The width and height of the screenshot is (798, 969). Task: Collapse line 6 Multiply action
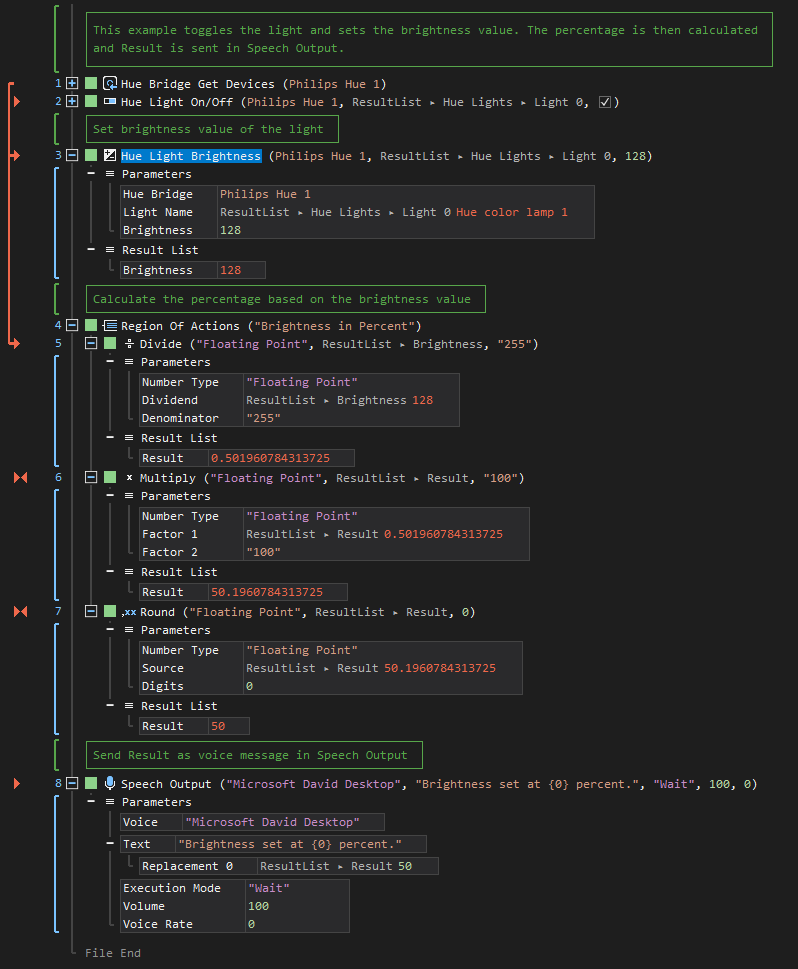coord(91,478)
